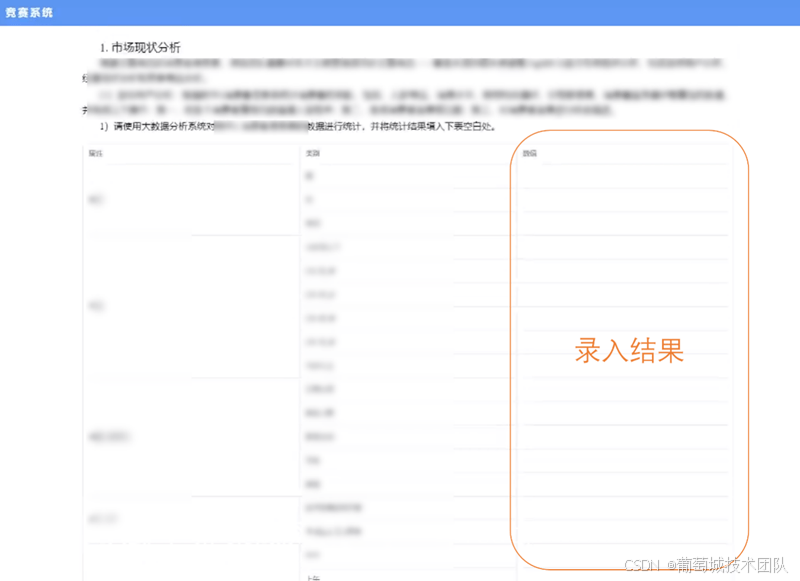Image resolution: width=800 pixels, height=581 pixels.
Task: Click the first merged cell in 属性 column
Action: [x=96, y=200]
